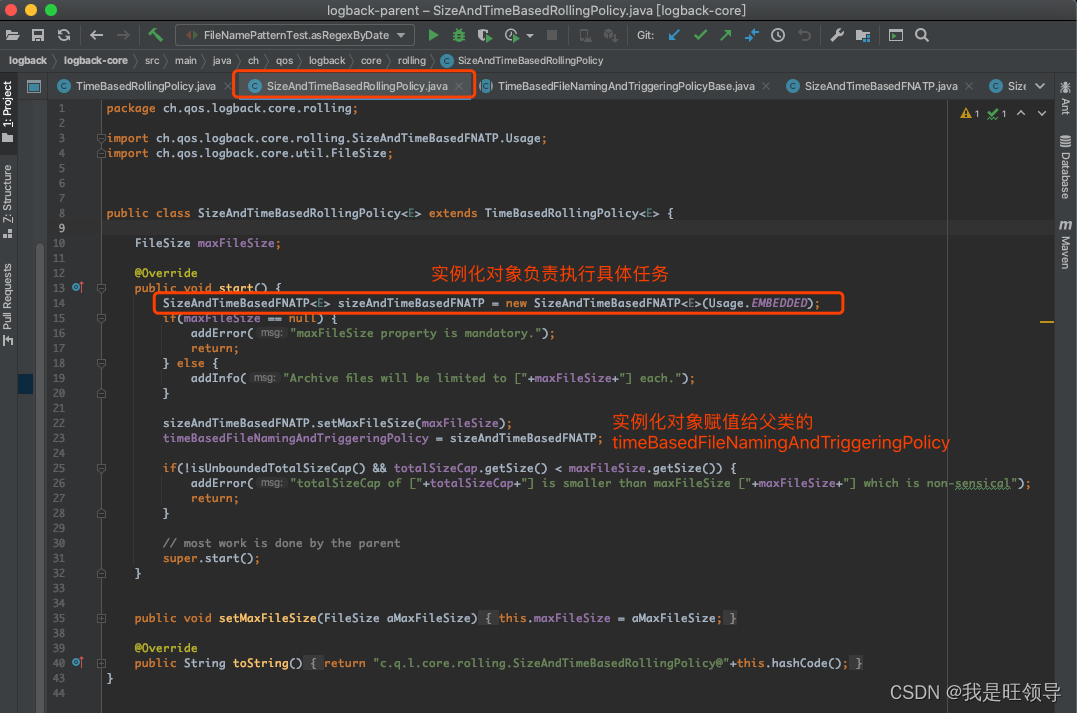Viewport: 1077px width, 713px height.
Task: Run with coverage shield icon
Action: pos(485,35)
